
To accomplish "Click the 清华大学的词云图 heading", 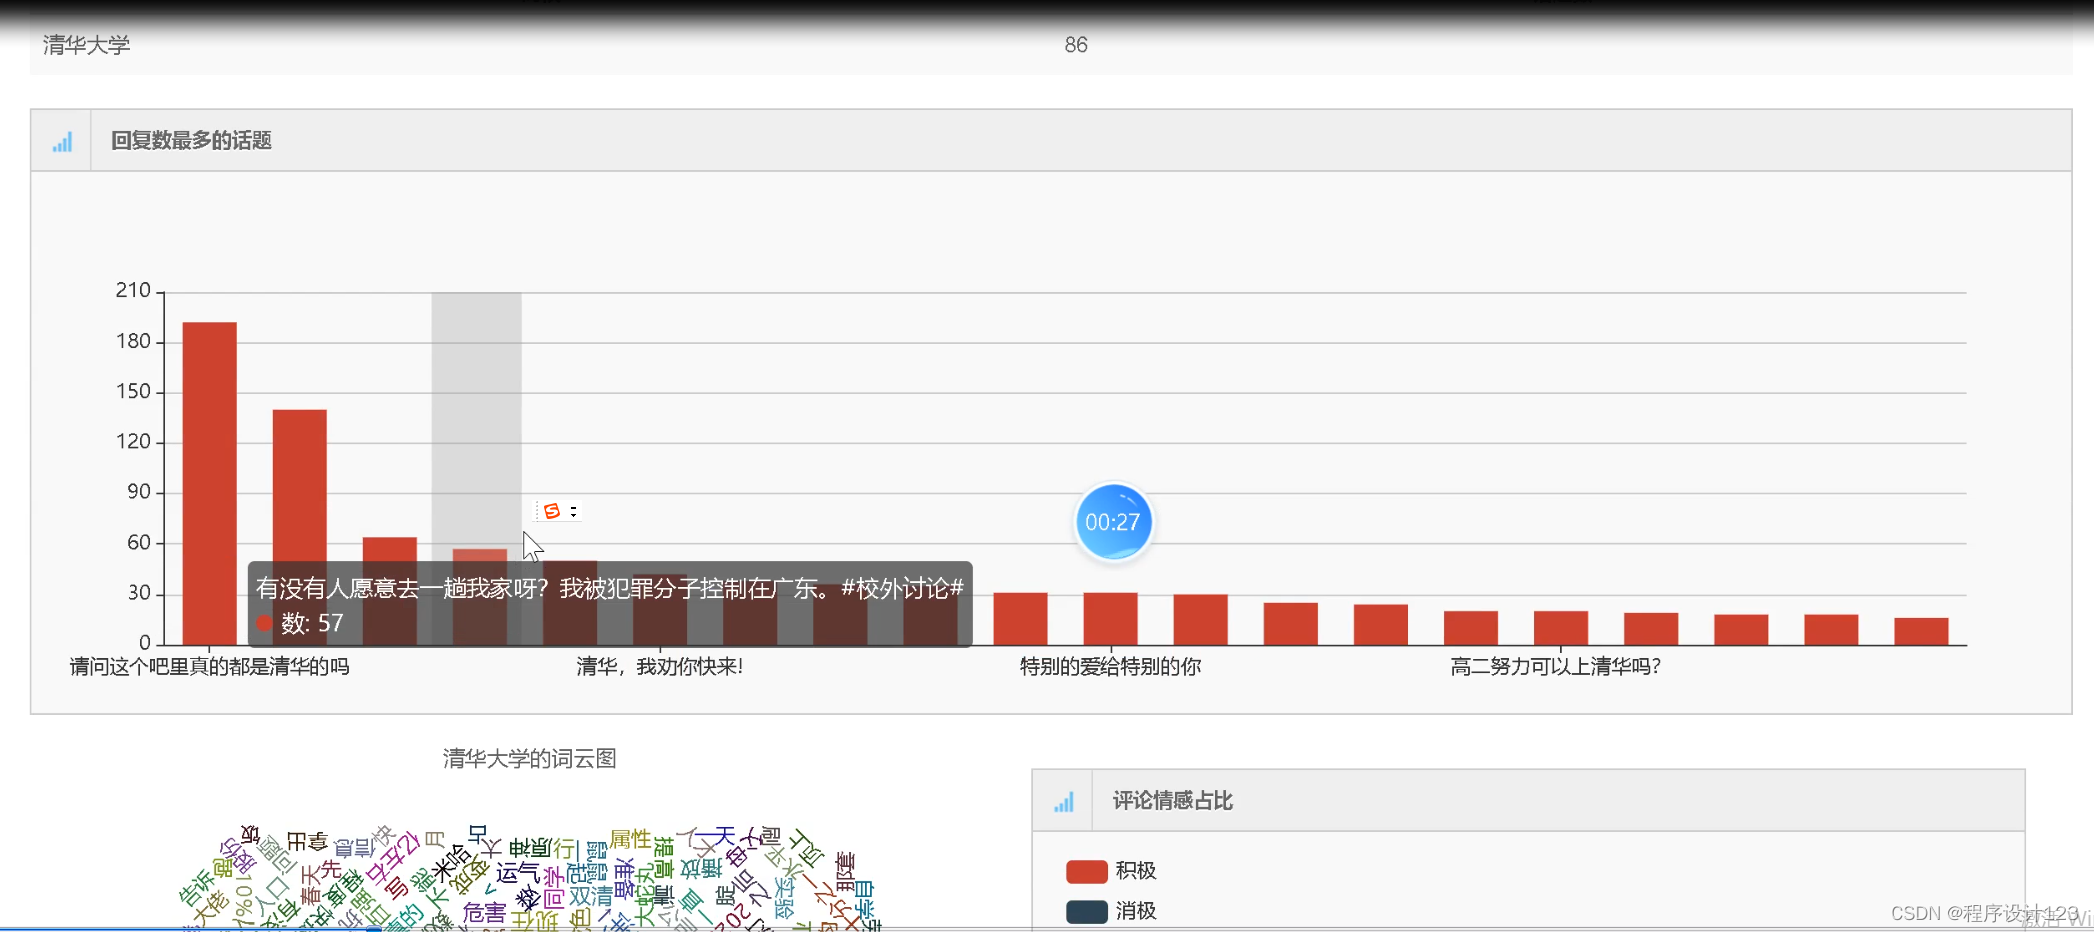I will coord(529,759).
